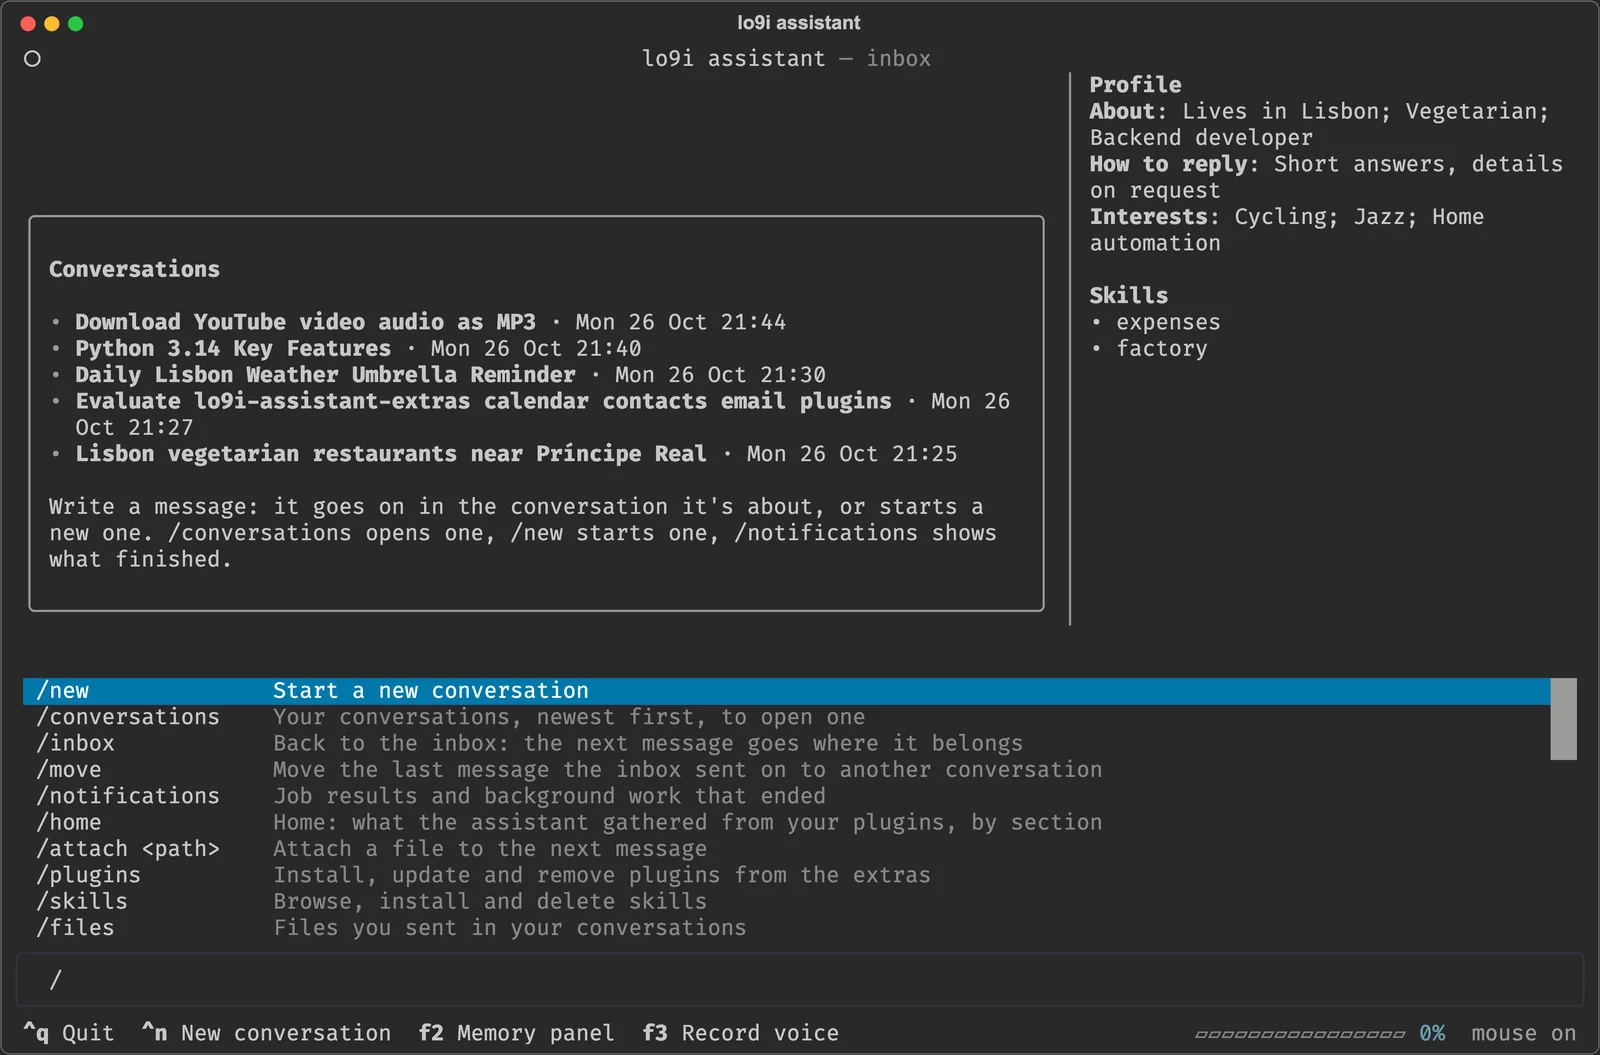Click the 'Interests' profile line
The image size is (1600, 1055).
(x=1287, y=230)
